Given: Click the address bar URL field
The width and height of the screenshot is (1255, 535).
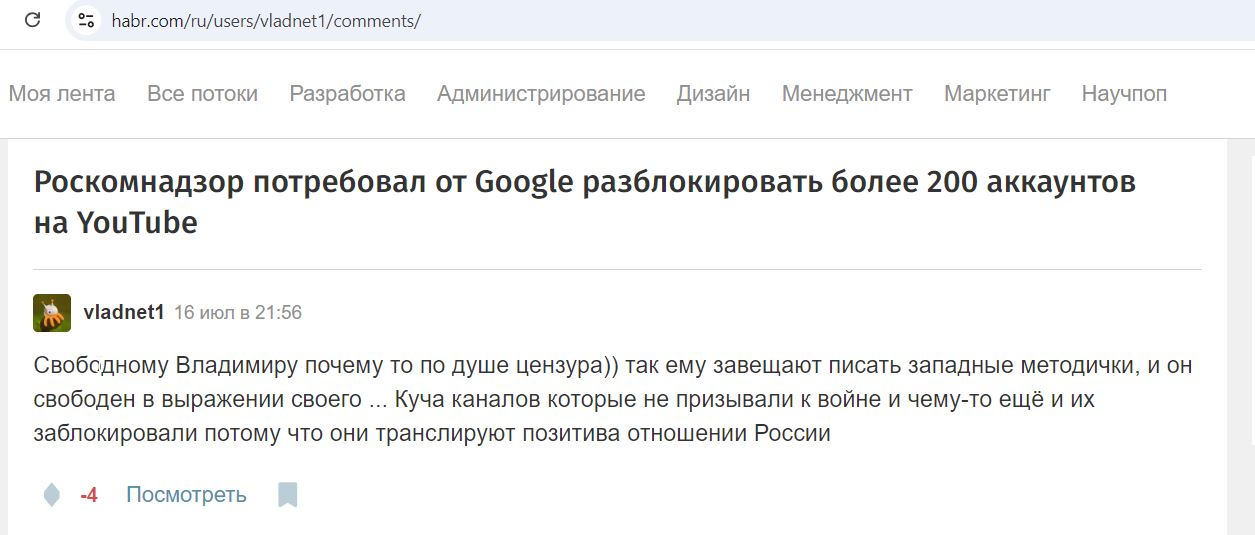Looking at the screenshot, I should [660, 20].
